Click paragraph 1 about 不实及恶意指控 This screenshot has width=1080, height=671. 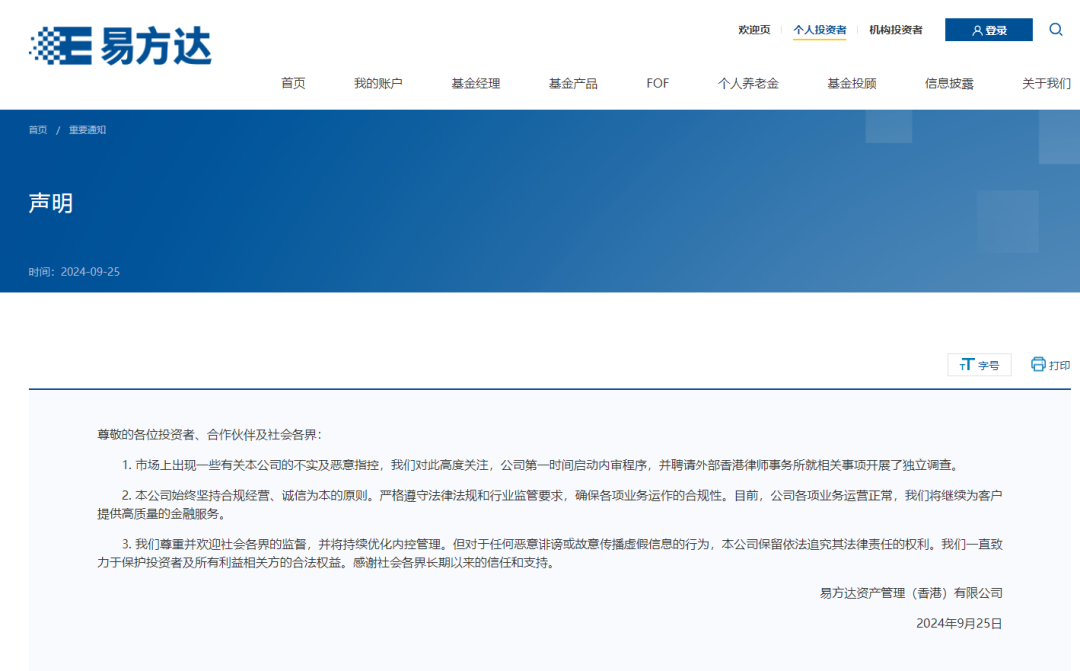541,465
